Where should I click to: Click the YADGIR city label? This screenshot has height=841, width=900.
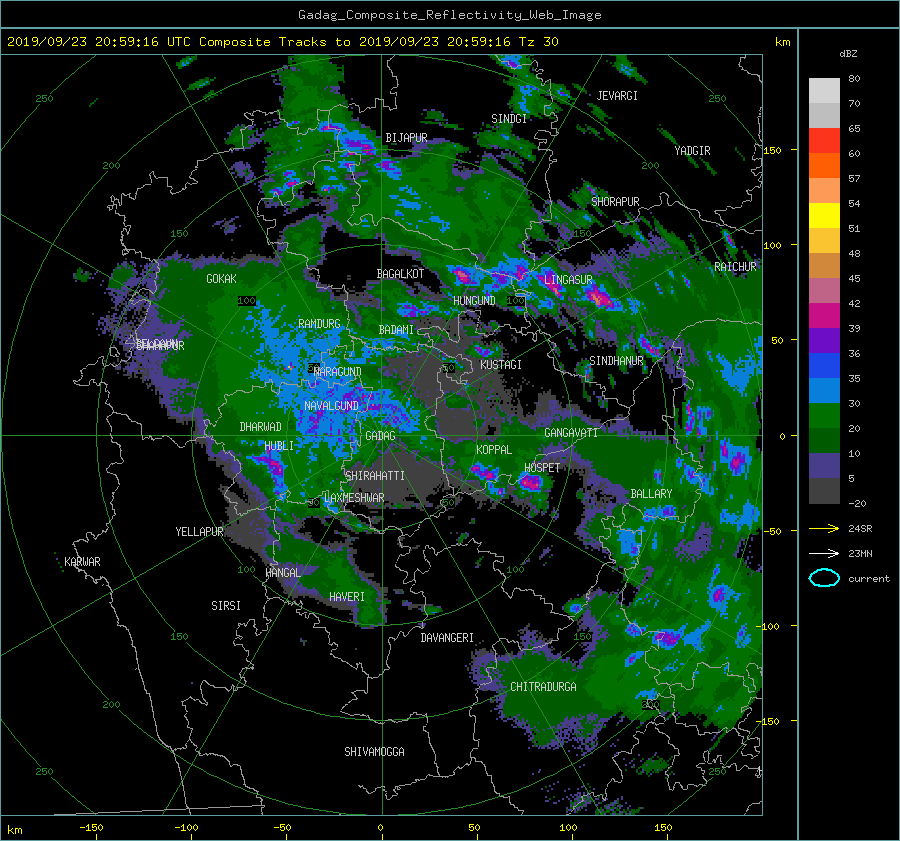(x=692, y=150)
